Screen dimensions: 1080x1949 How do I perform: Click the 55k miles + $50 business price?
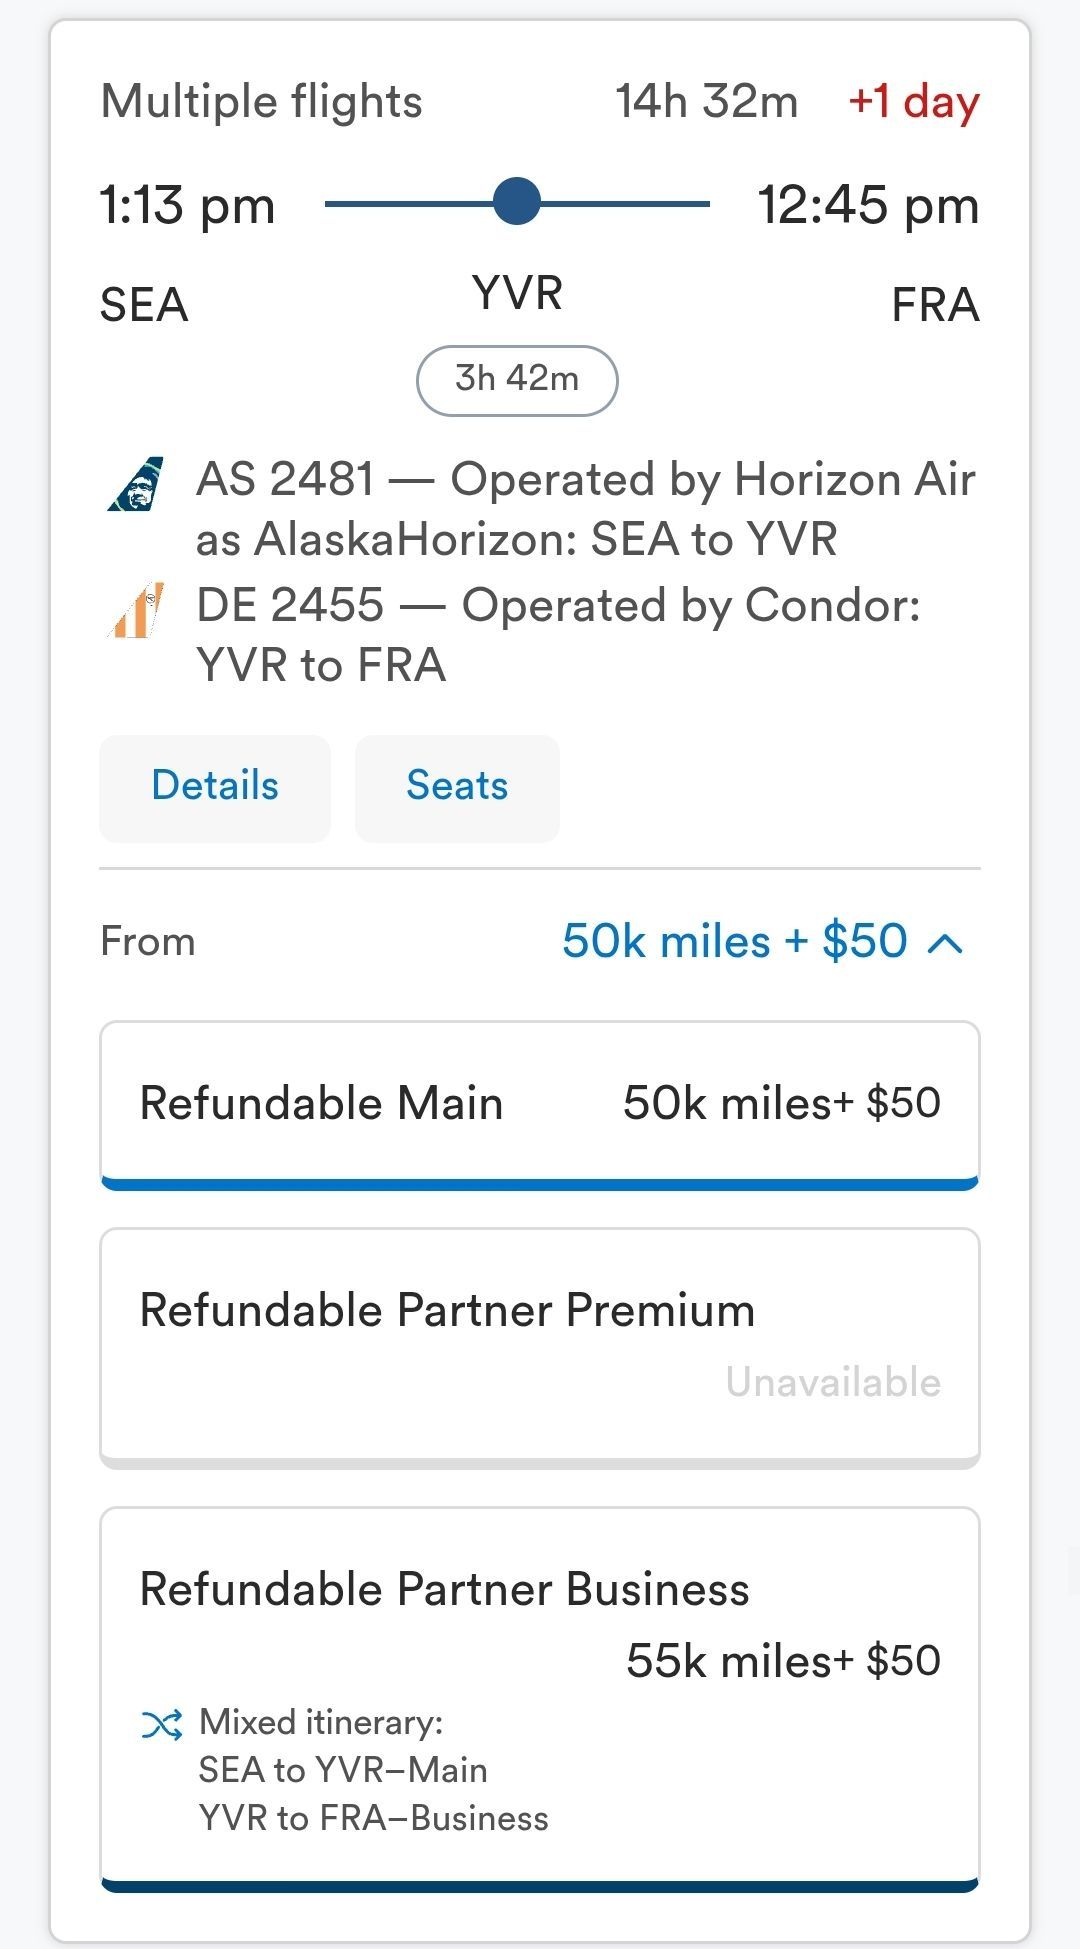coord(783,1661)
